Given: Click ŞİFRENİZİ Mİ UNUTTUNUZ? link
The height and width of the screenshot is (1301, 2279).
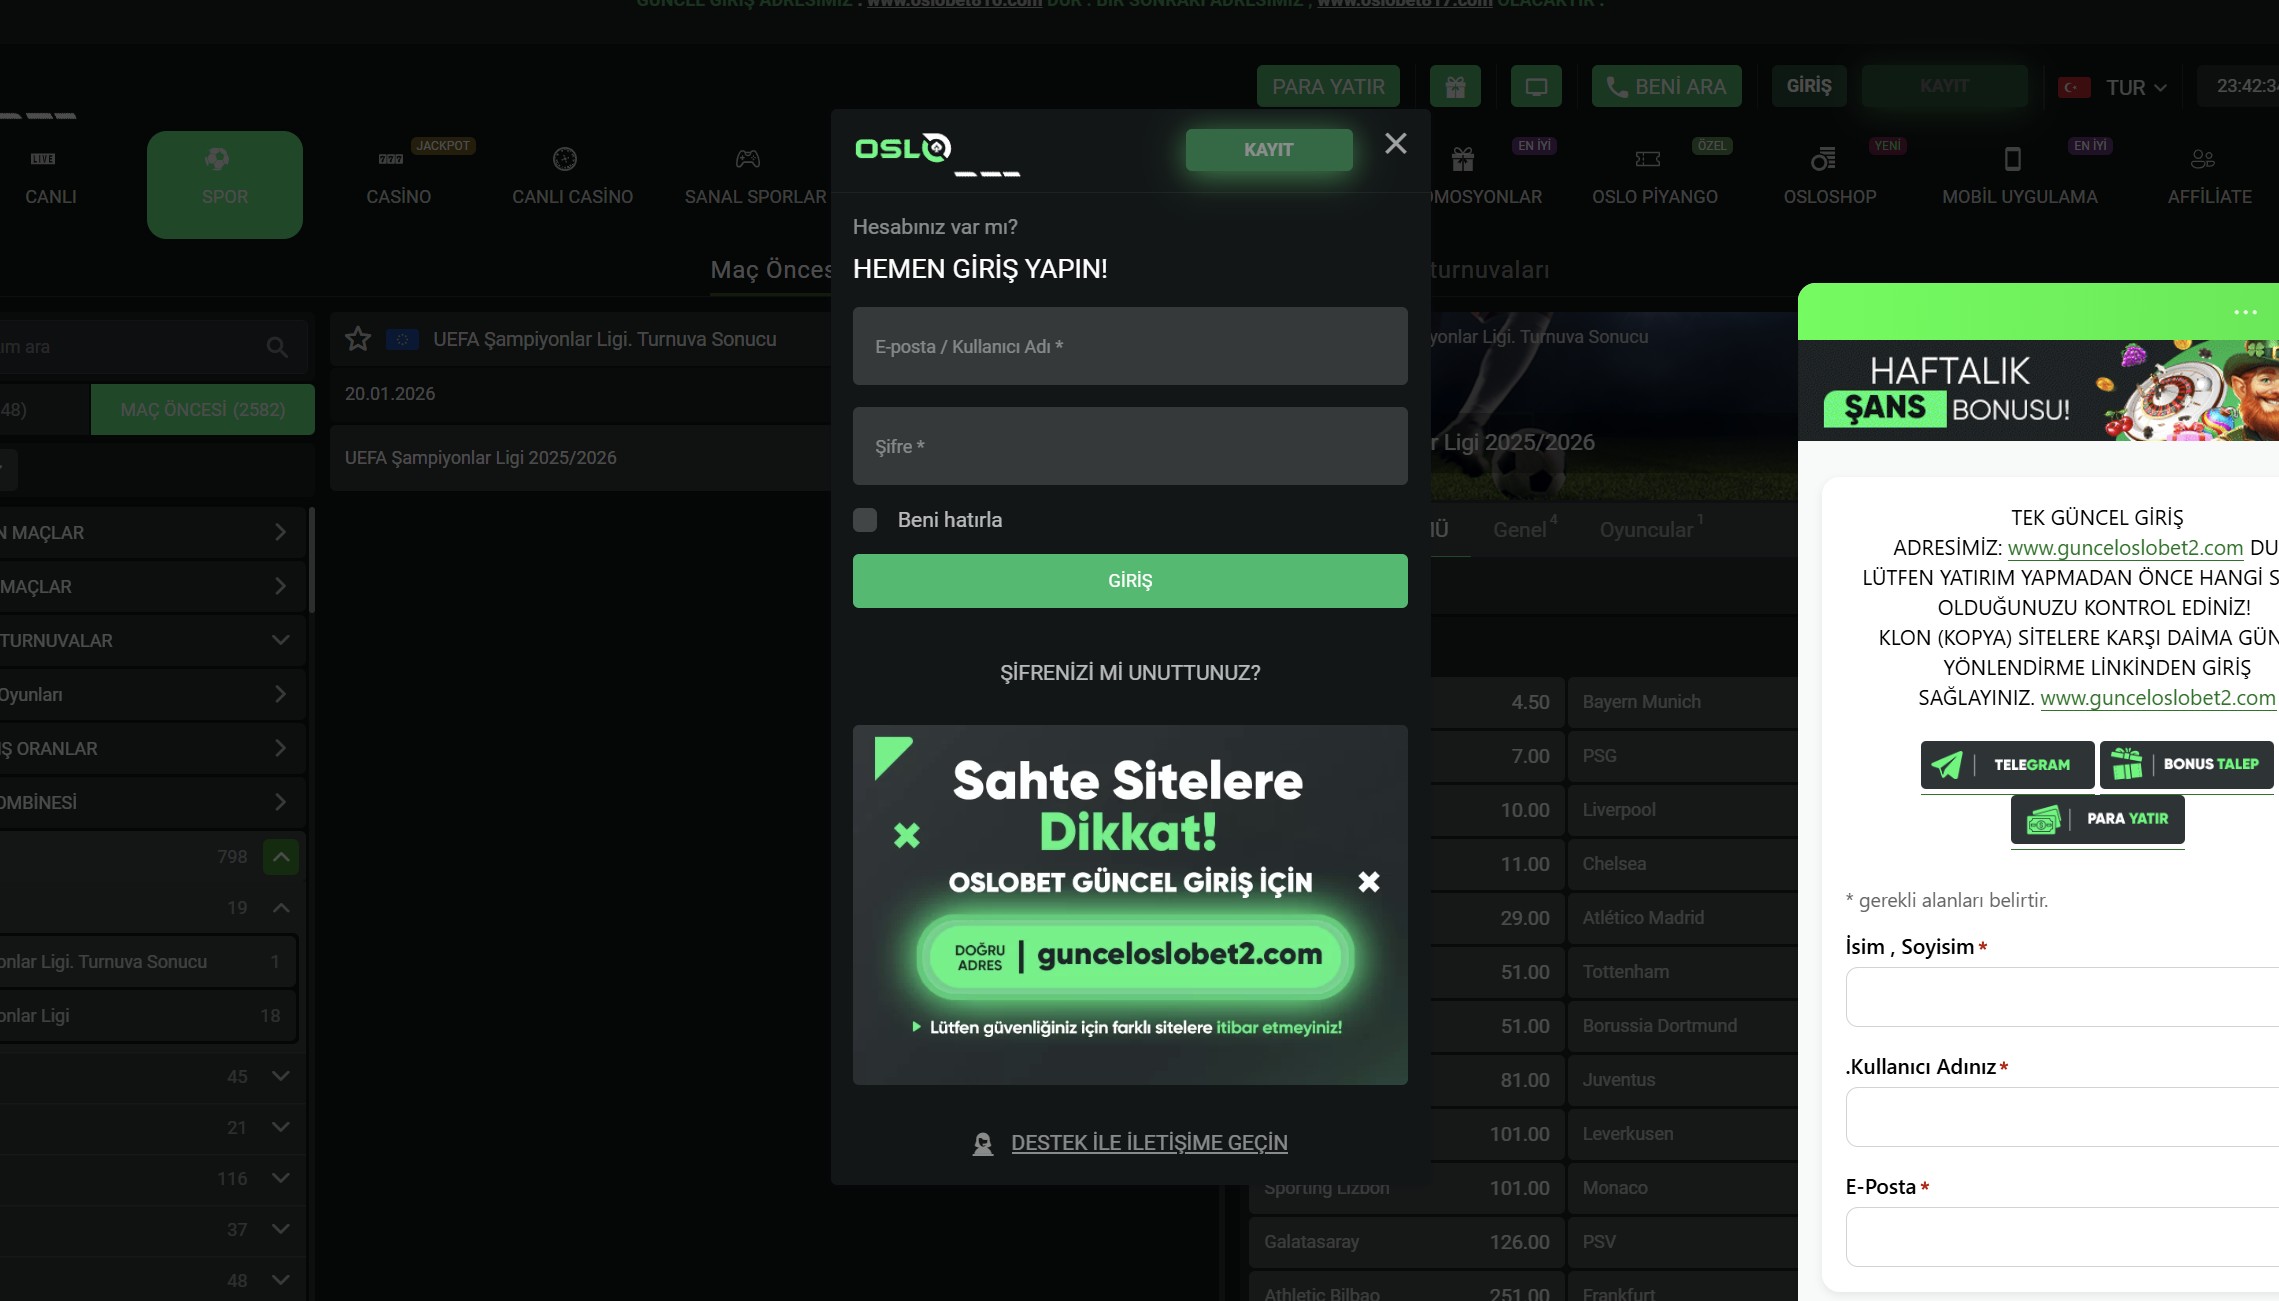Looking at the screenshot, I should (1130, 673).
